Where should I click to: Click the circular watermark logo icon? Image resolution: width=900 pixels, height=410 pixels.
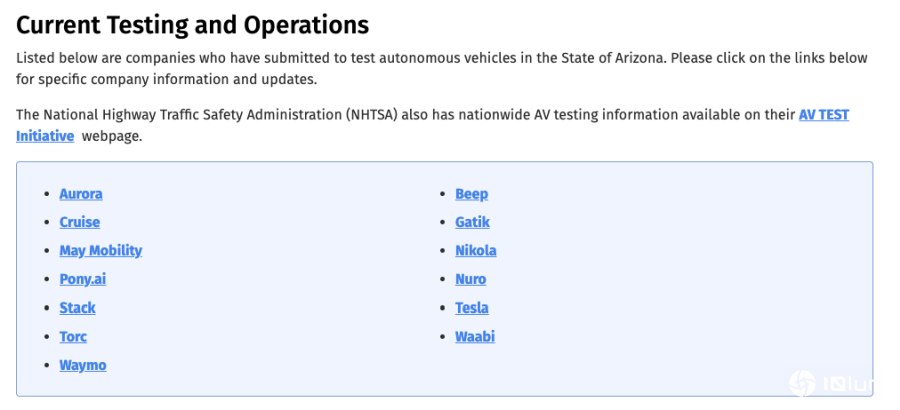(x=801, y=383)
